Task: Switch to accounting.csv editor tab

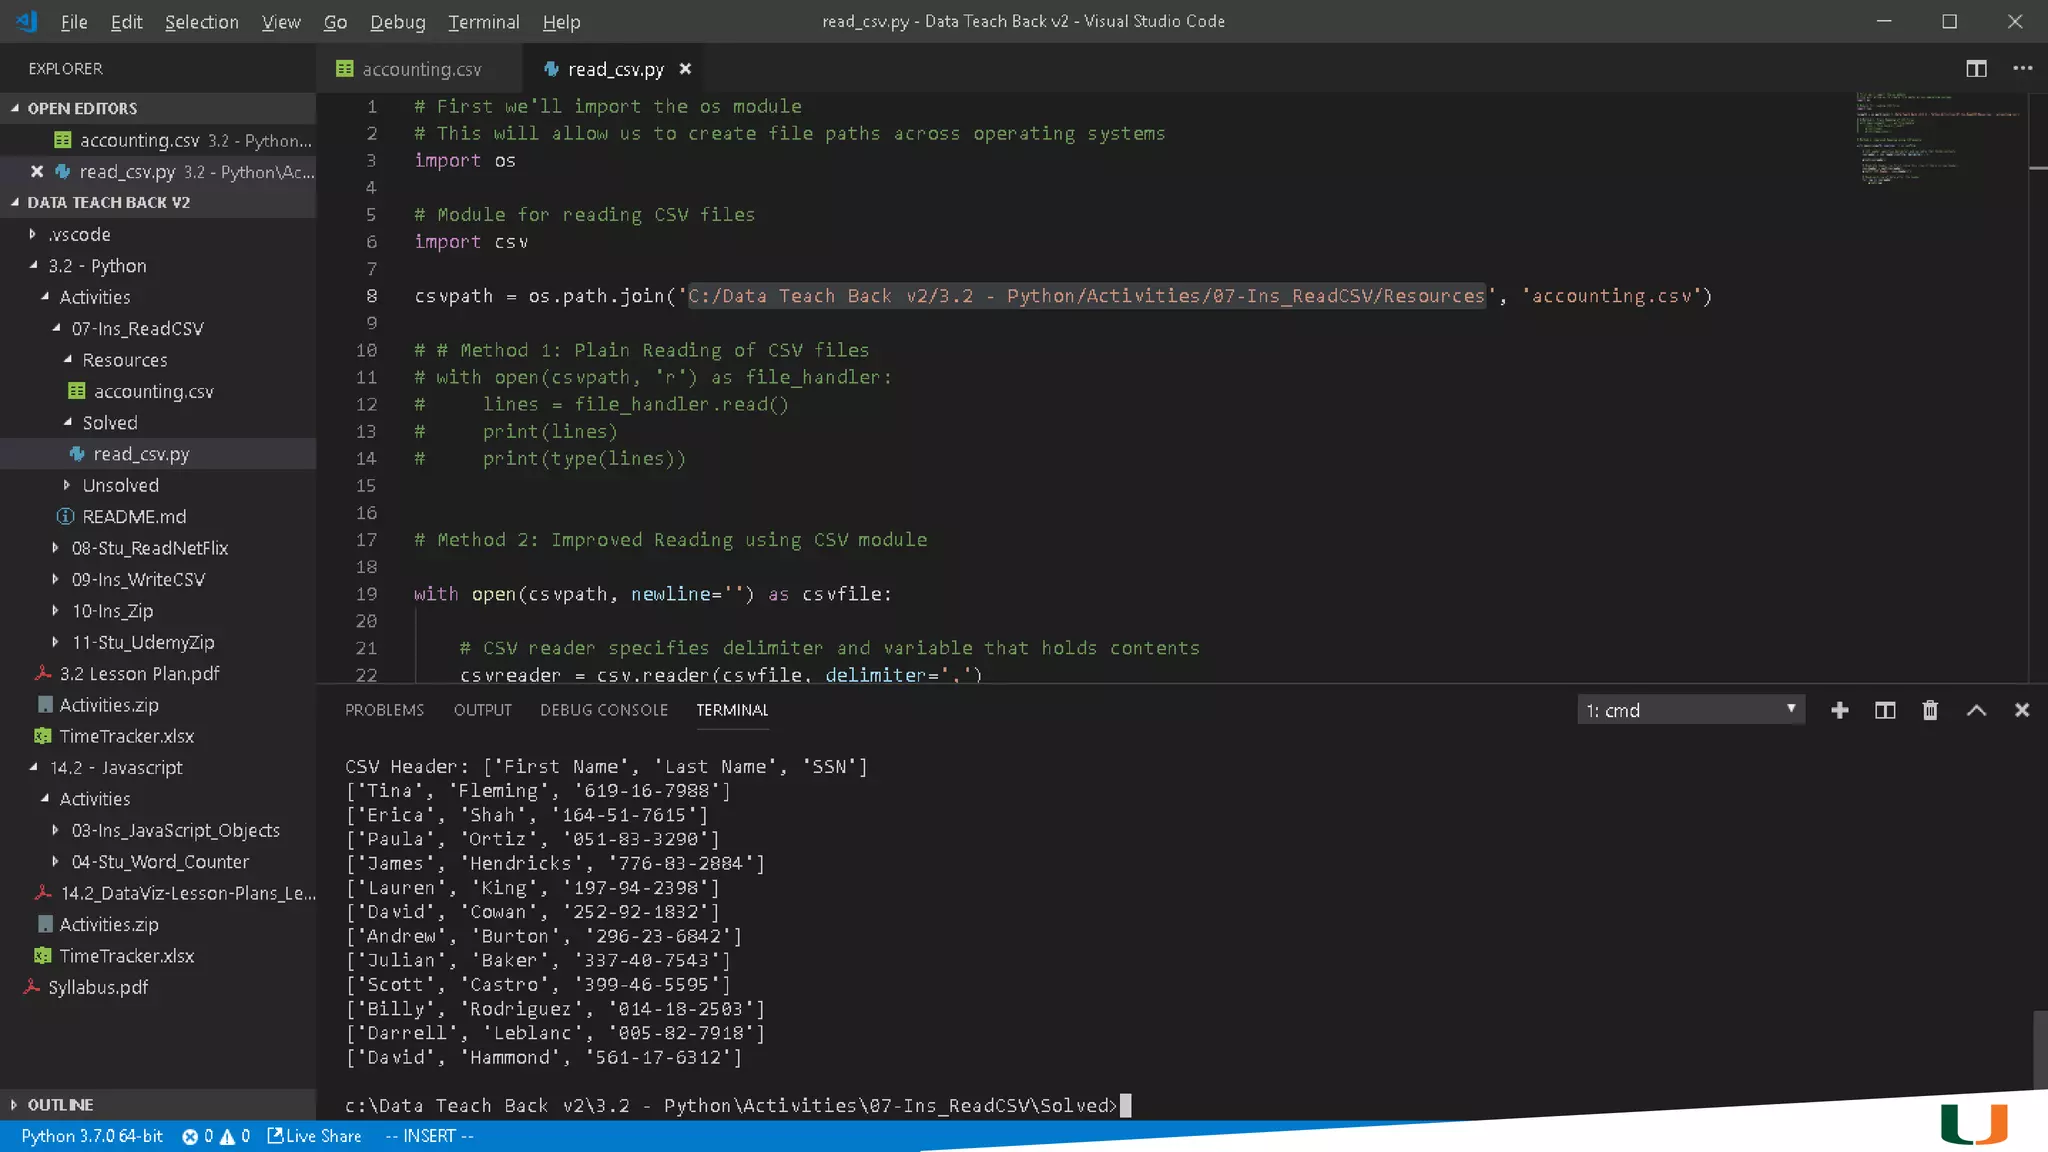Action: [x=420, y=69]
